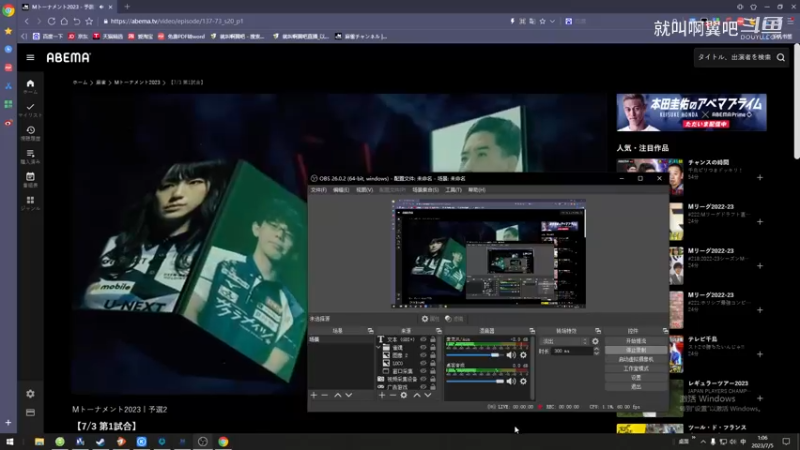Toggle visibility of the 文本 (GDI+) source
This screenshot has height=450, width=800.
[x=423, y=339]
